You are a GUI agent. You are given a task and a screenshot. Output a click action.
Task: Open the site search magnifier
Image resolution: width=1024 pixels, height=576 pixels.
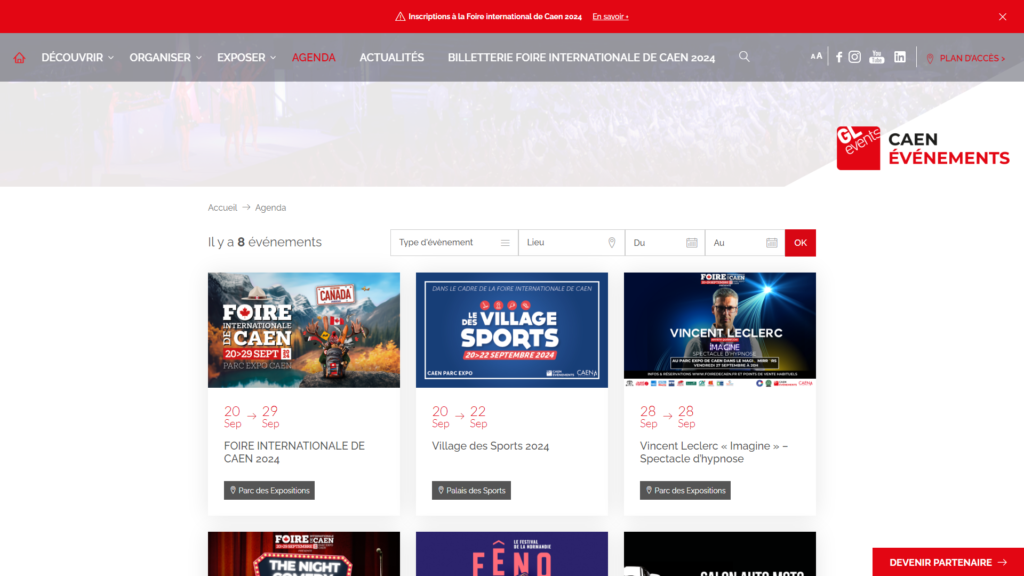pyautogui.click(x=744, y=57)
